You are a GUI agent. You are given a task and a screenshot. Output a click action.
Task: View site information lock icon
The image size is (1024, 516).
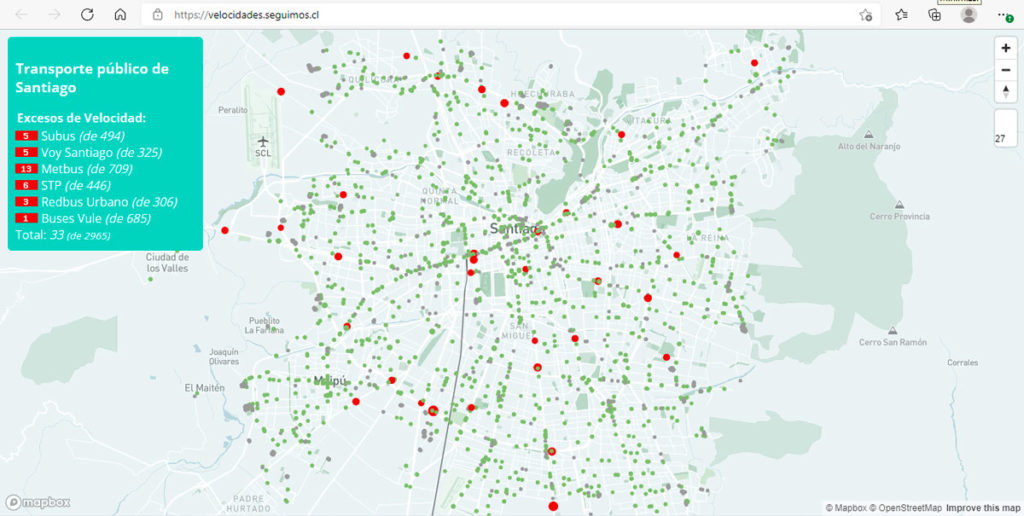(158, 15)
